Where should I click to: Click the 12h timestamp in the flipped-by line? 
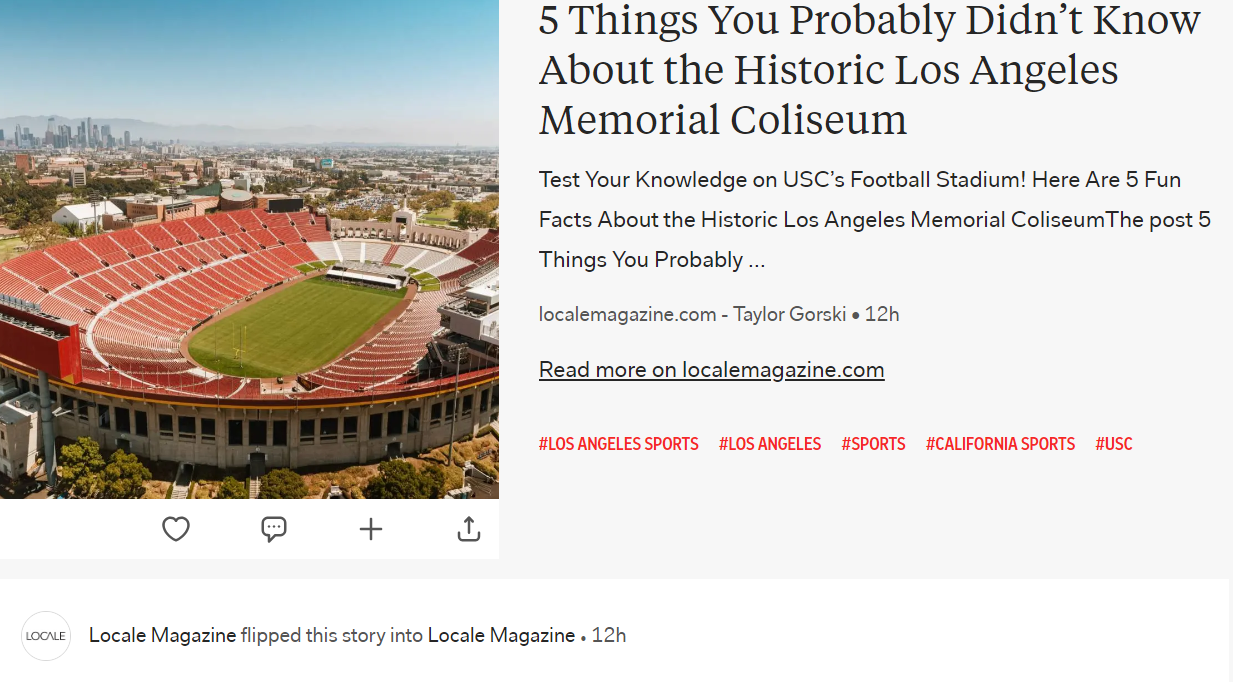pyautogui.click(x=609, y=635)
